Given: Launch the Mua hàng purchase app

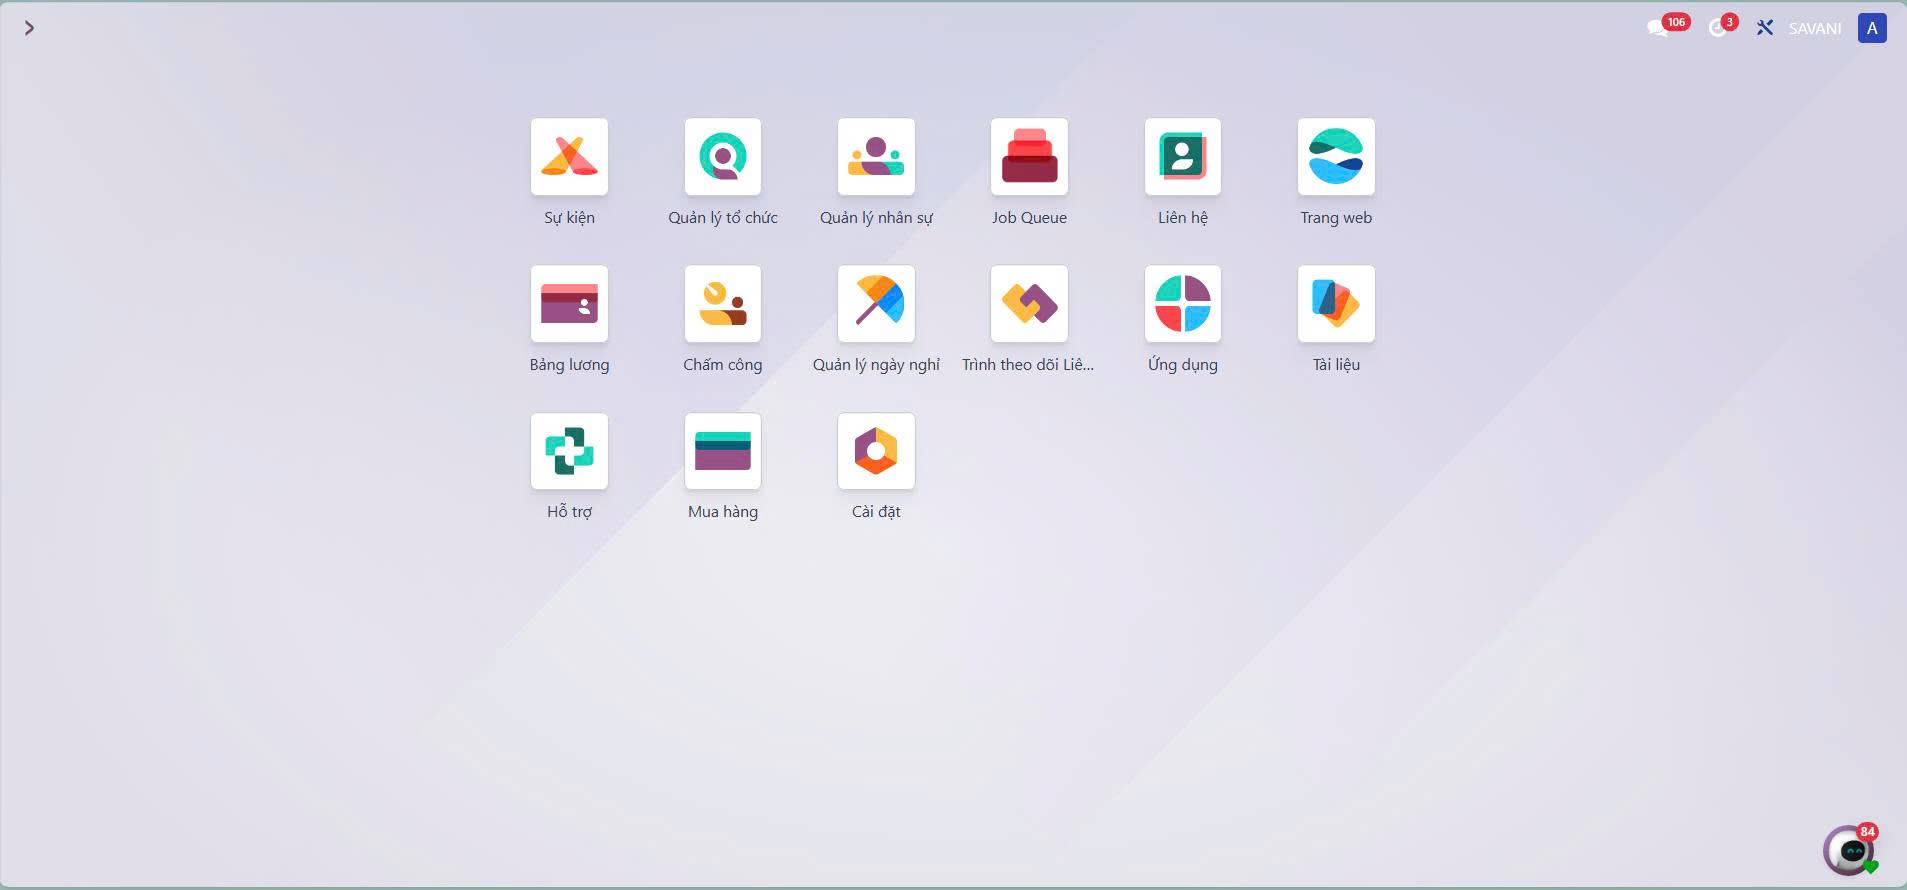Looking at the screenshot, I should [722, 451].
